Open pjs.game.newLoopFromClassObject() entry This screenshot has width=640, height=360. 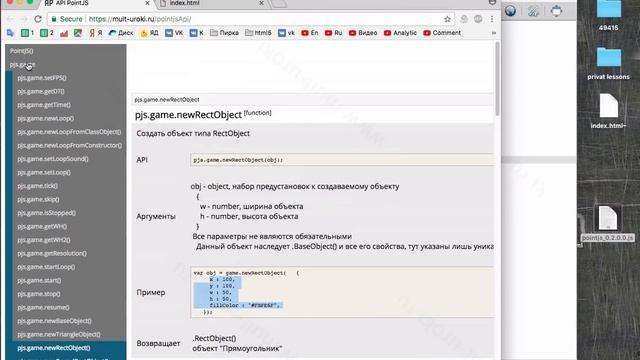pyautogui.click(x=69, y=132)
